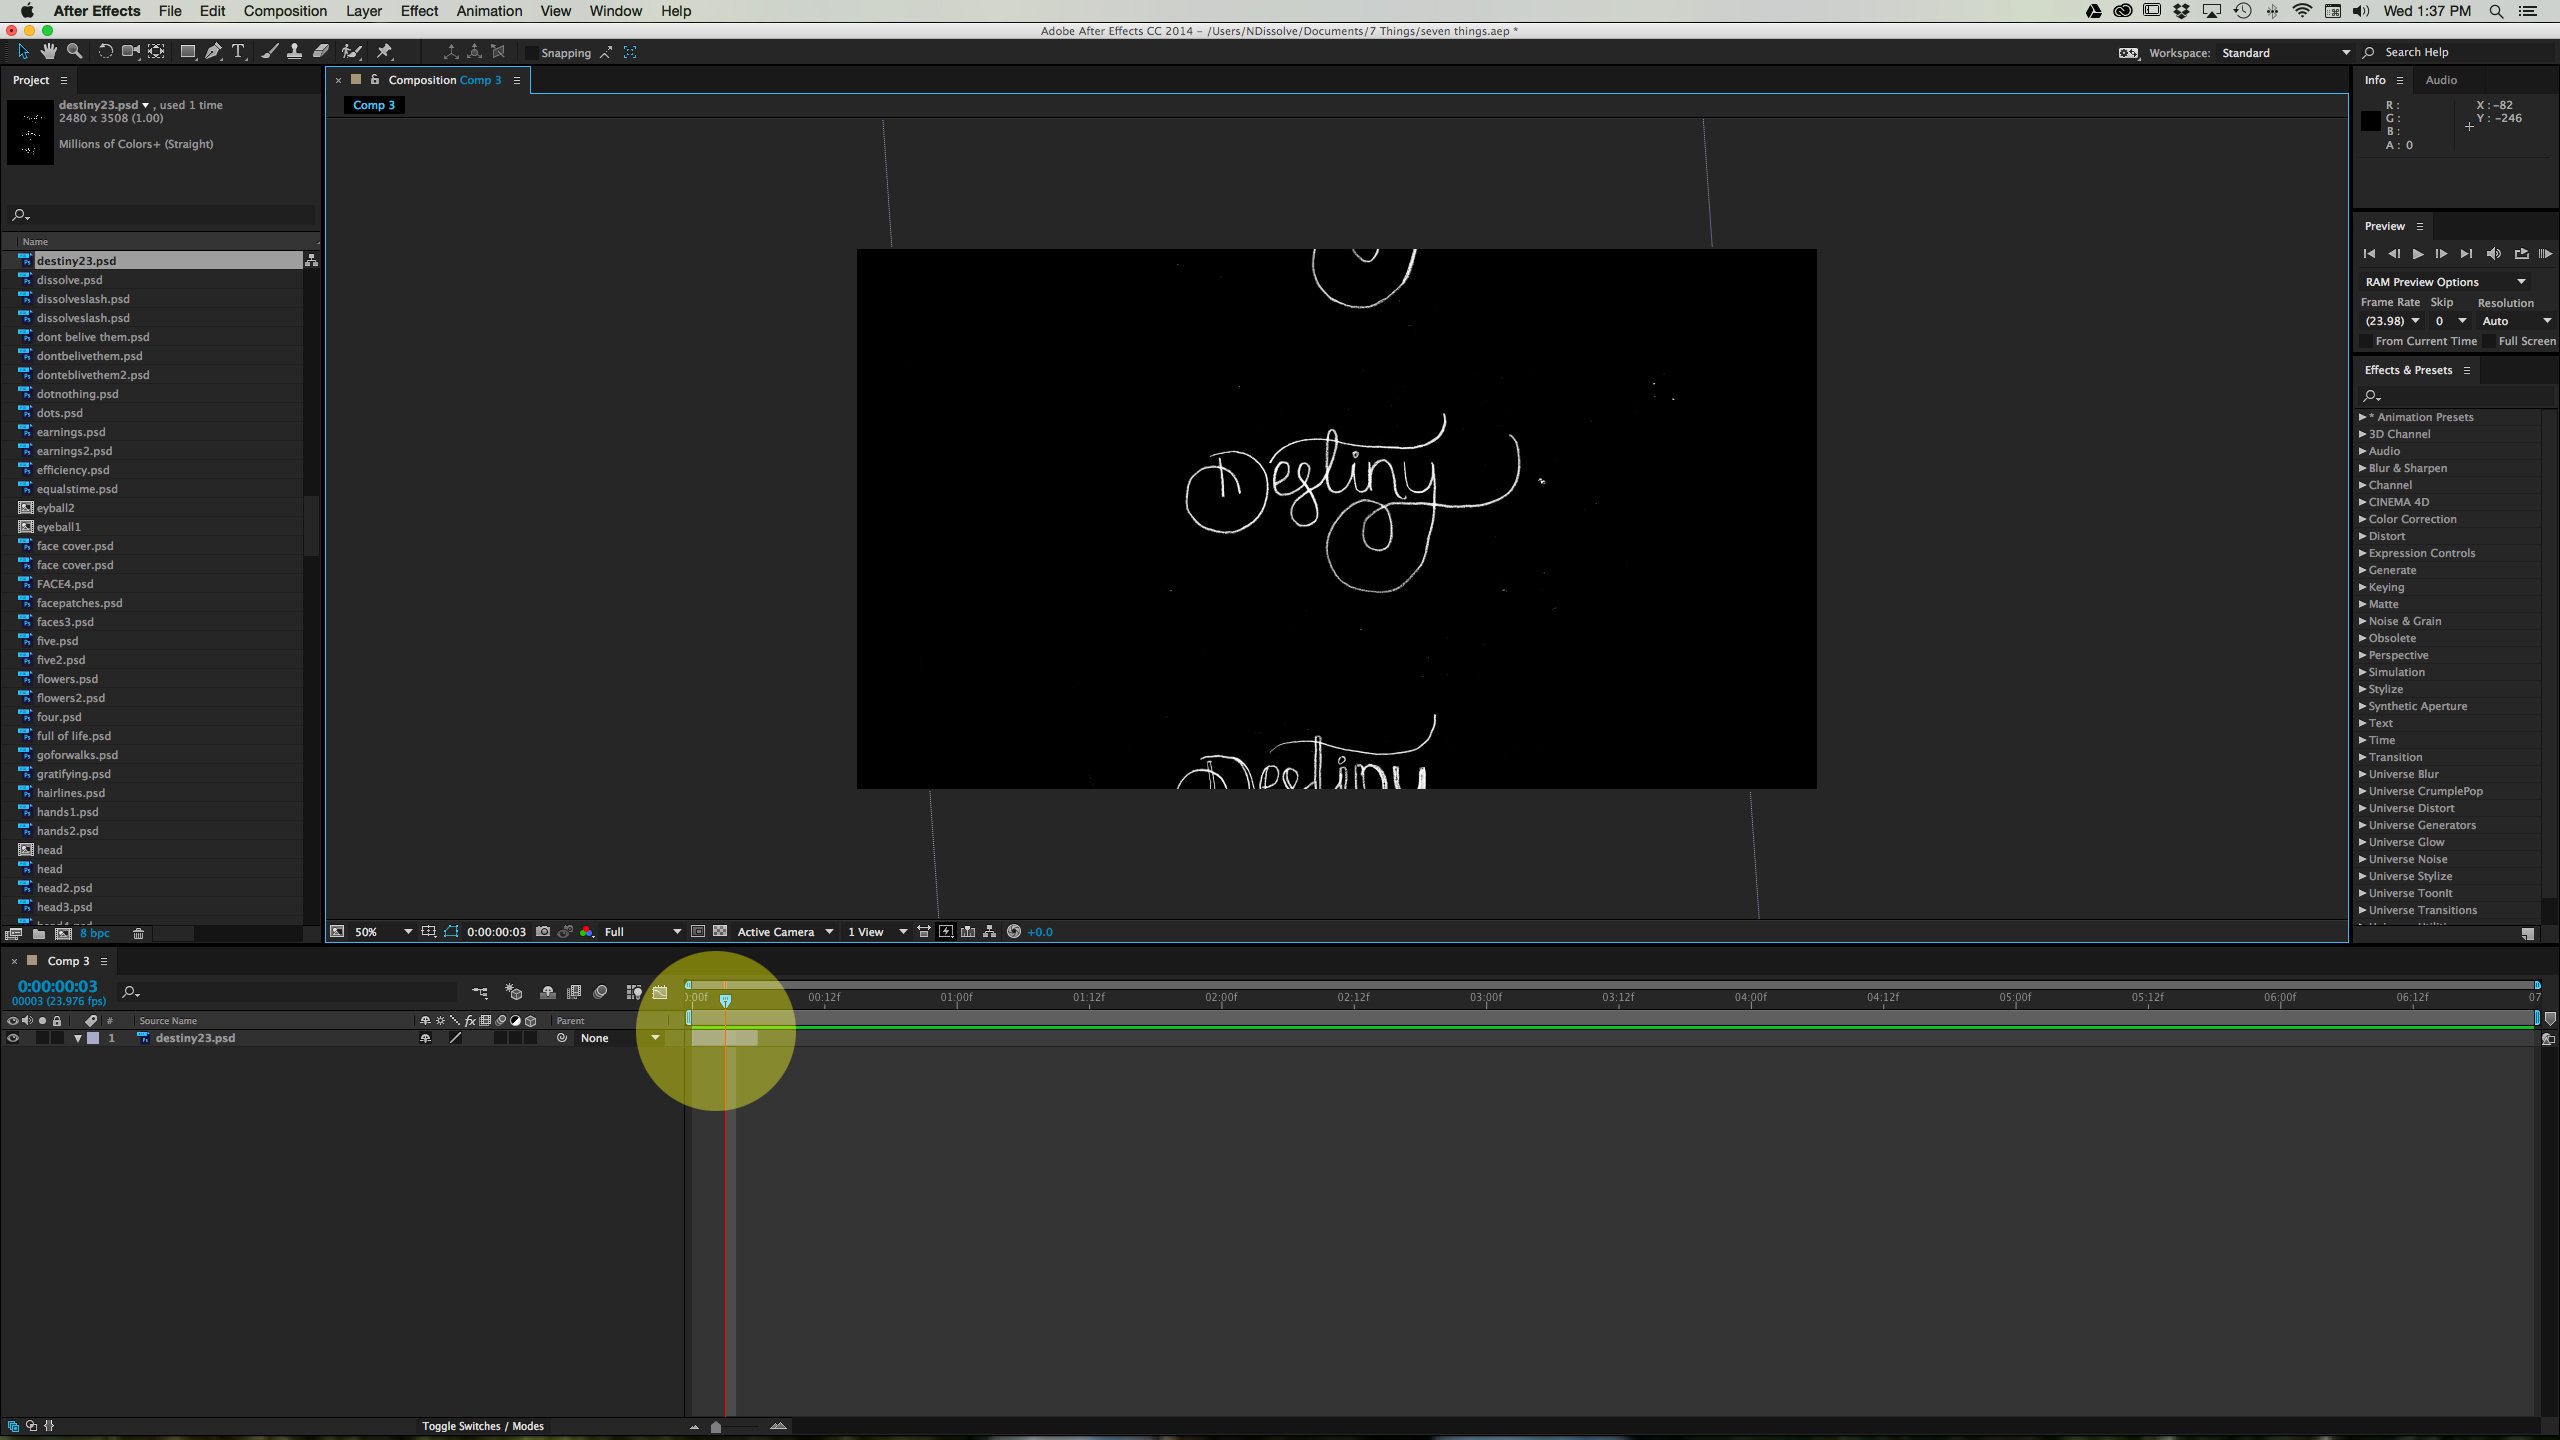
Task: Toggle Transparency Grid in viewer
Action: pos(720,931)
